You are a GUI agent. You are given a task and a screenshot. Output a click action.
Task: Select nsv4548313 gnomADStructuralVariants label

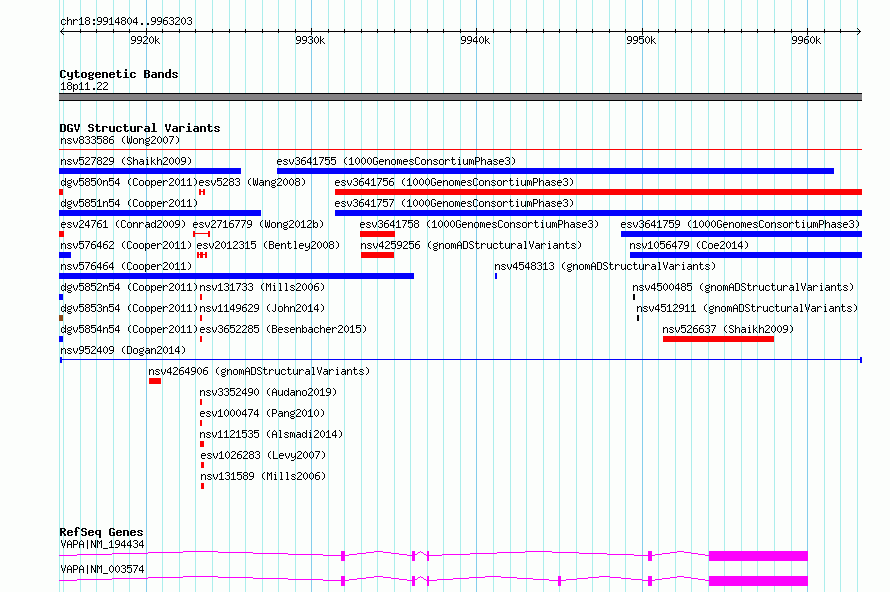(x=605, y=266)
